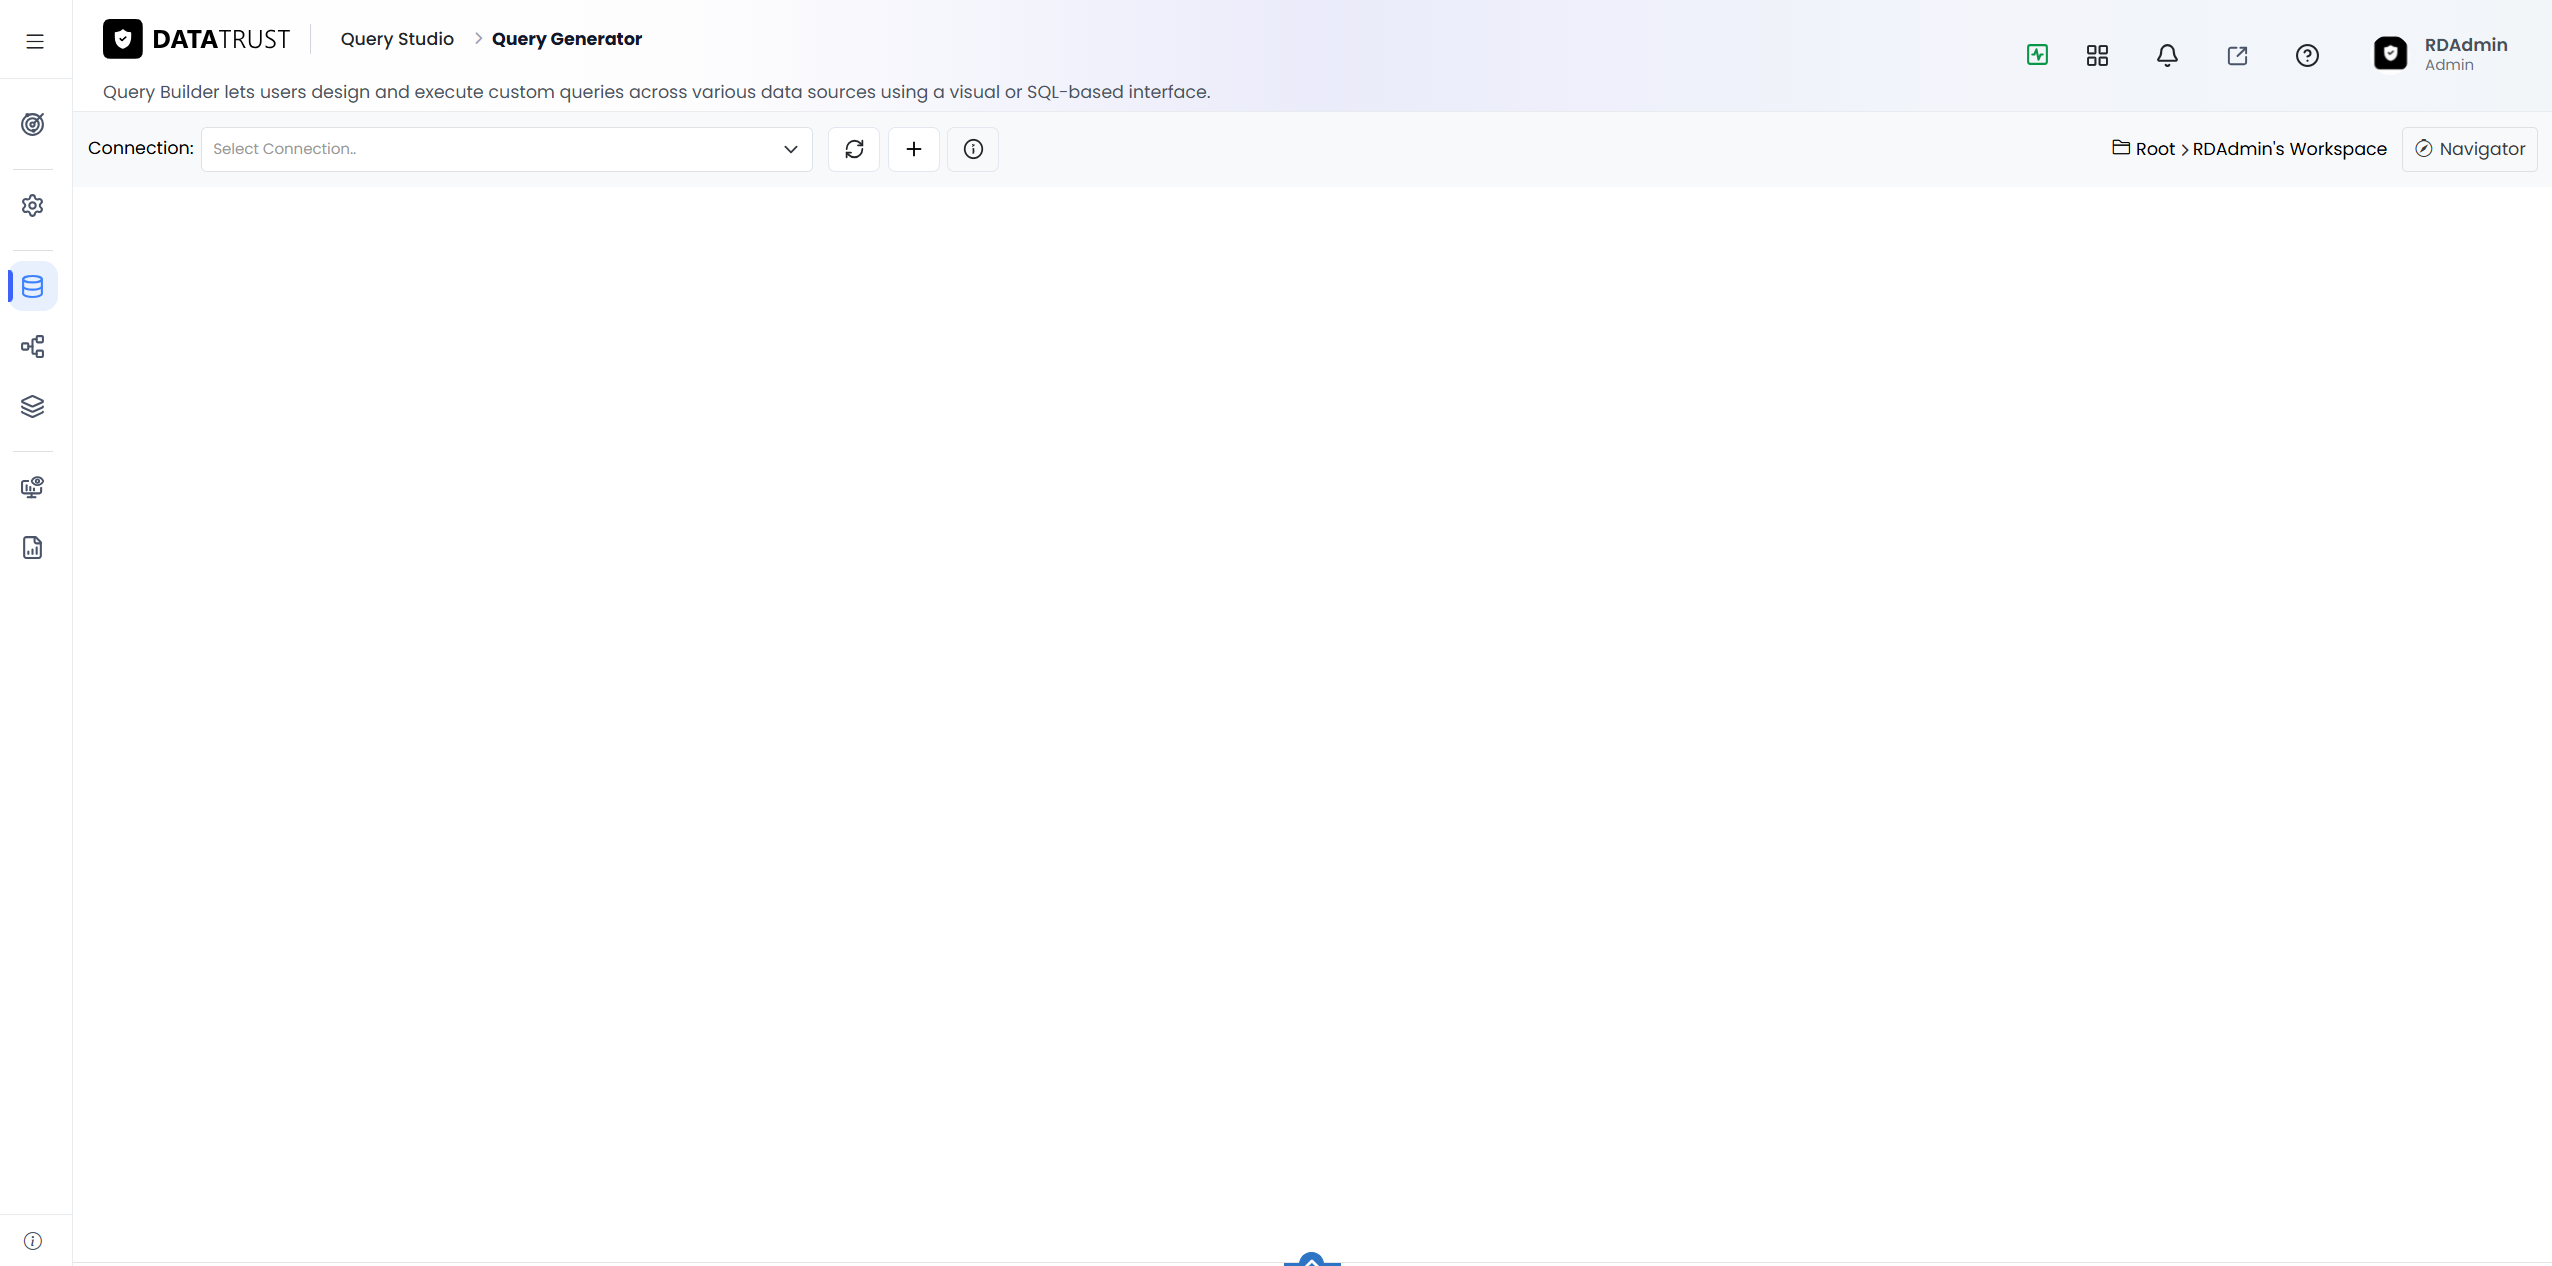This screenshot has width=2552, height=1266.
Task: Click the green activity pulse icon
Action: point(2037,55)
